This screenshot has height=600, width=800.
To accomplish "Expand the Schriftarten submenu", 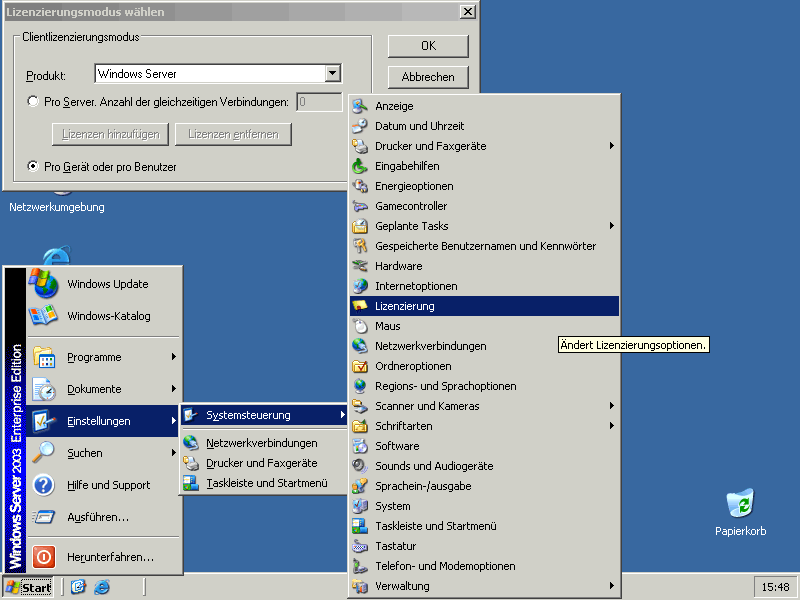I will pyautogui.click(x=612, y=426).
